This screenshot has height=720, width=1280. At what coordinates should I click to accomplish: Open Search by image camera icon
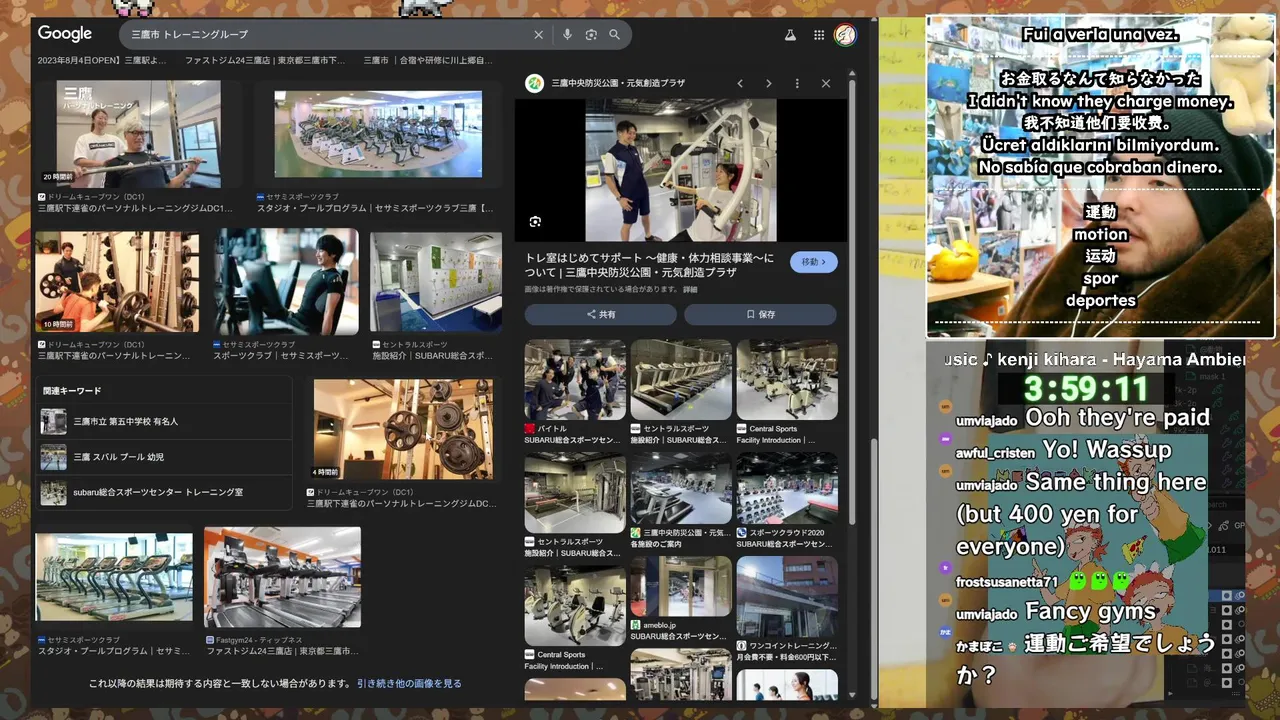591,35
